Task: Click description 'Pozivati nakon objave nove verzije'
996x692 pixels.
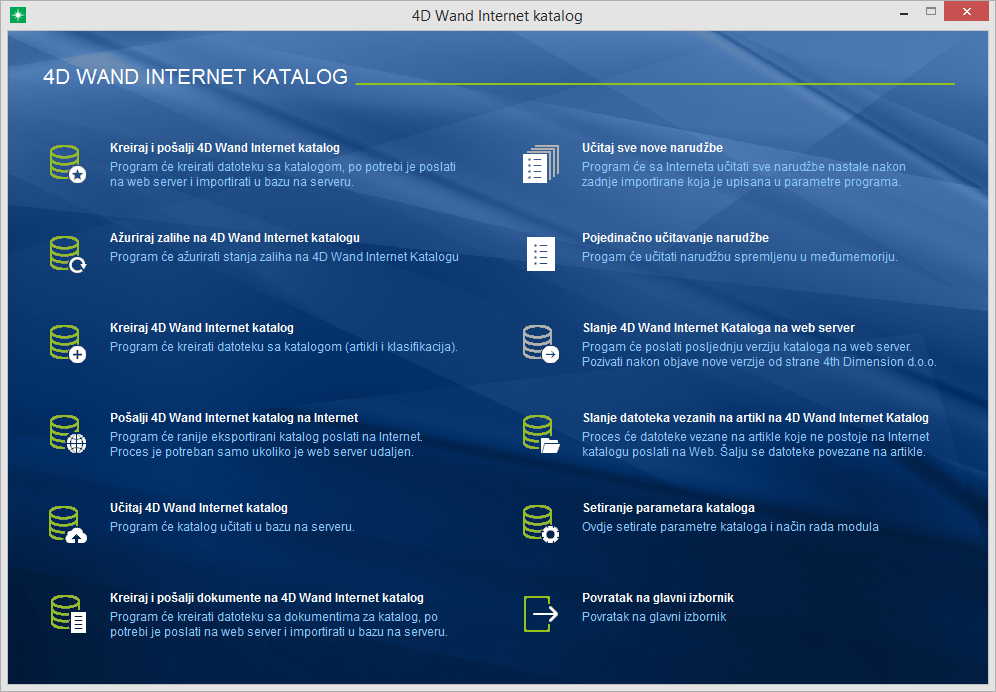Action: [759, 362]
